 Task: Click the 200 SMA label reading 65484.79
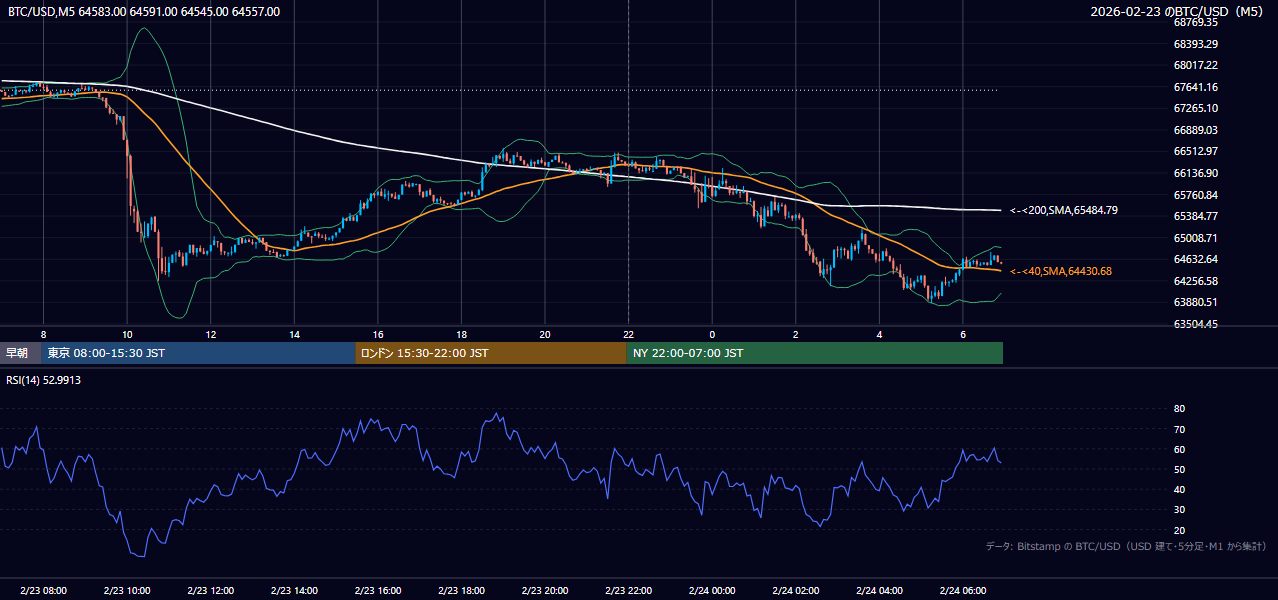click(x=1064, y=211)
